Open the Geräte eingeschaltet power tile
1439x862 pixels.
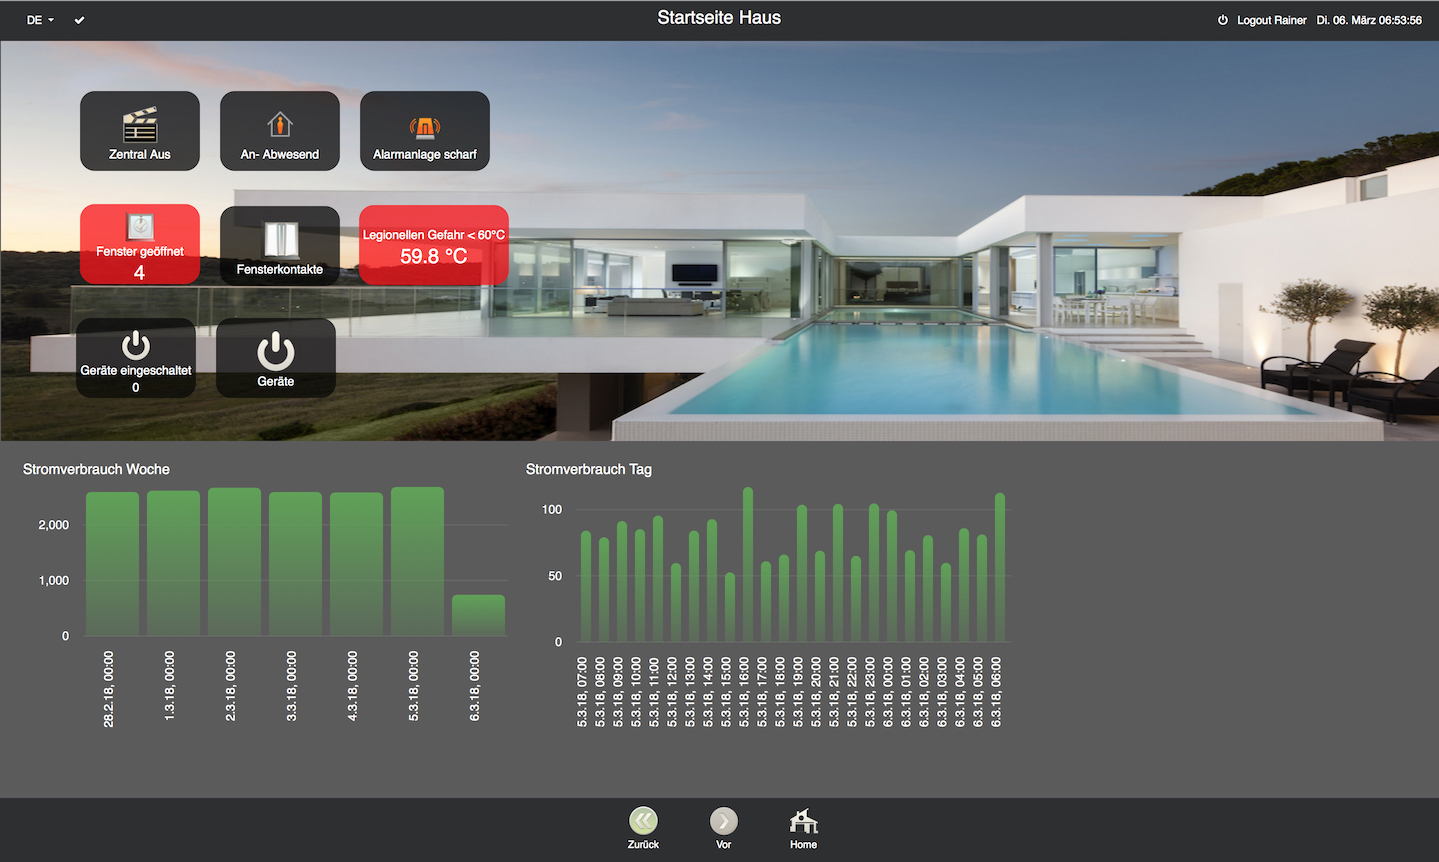tap(136, 358)
